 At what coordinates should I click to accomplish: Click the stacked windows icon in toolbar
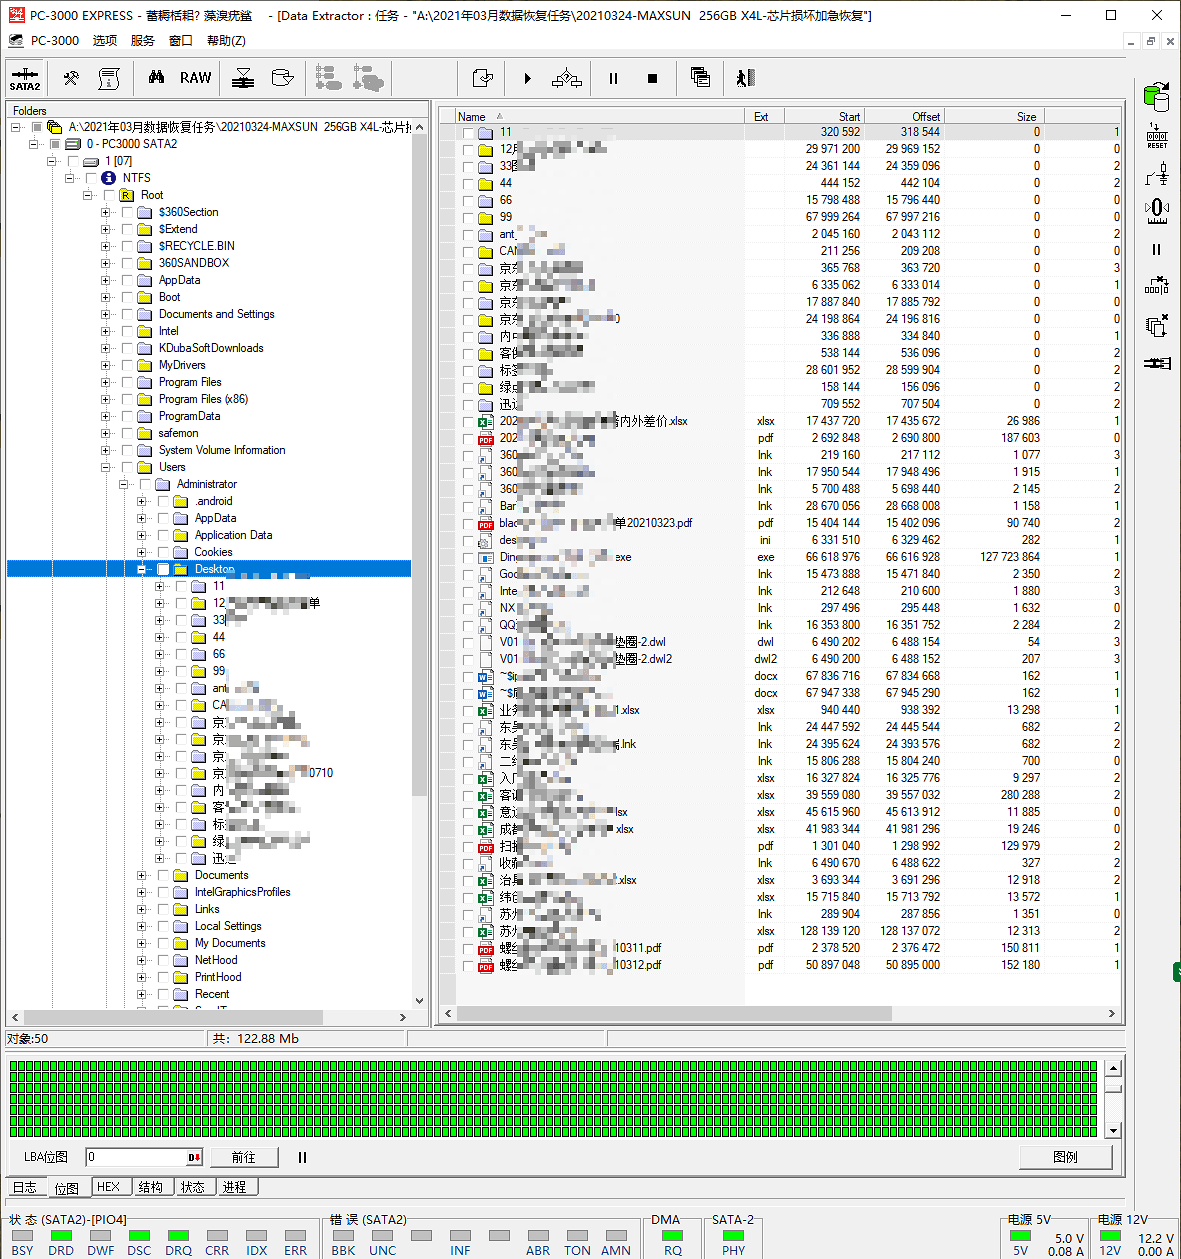pyautogui.click(x=700, y=78)
